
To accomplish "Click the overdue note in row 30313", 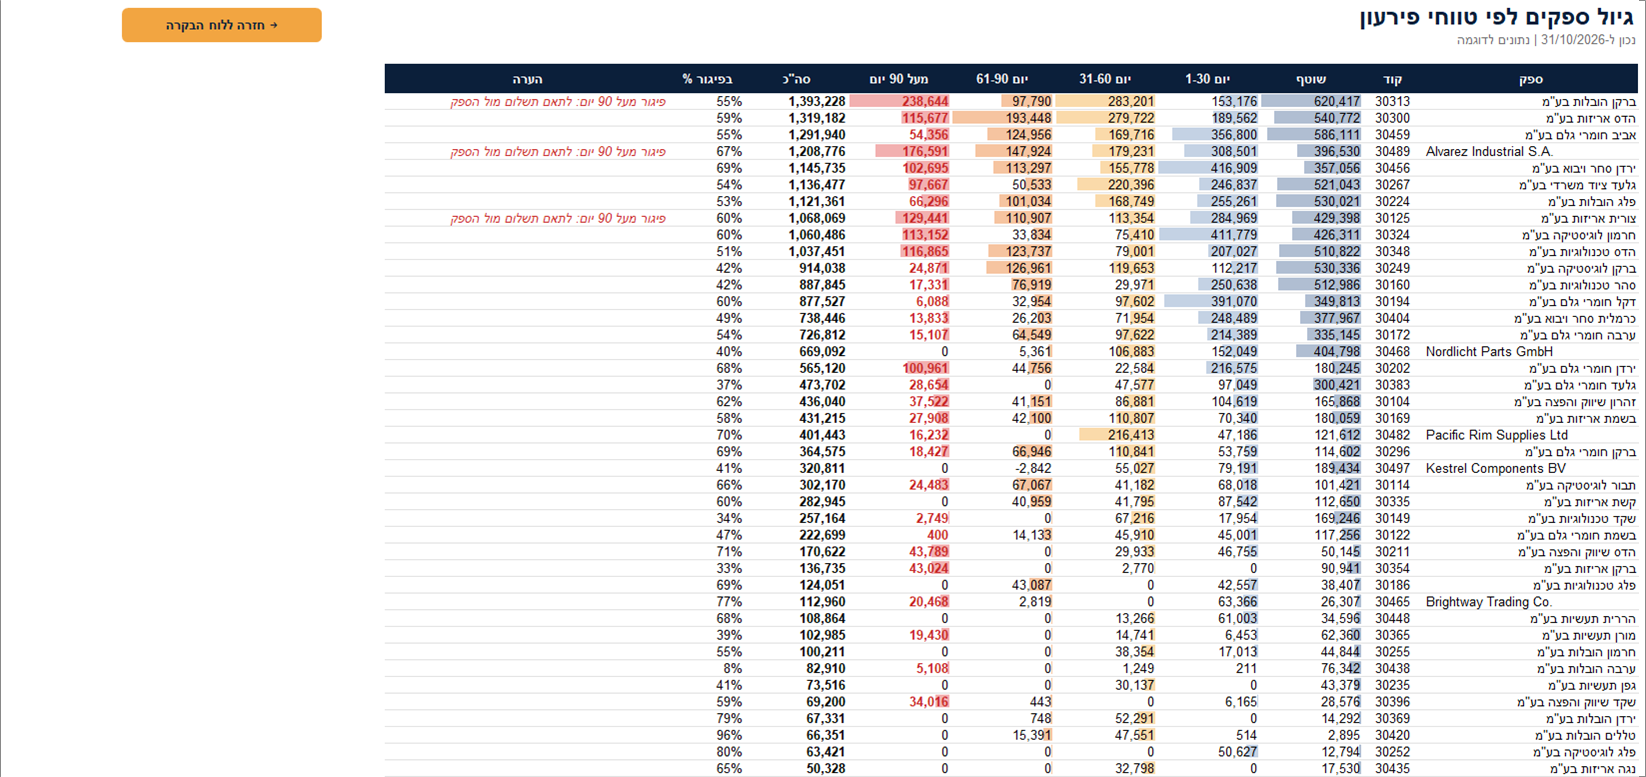I will click(x=557, y=102).
